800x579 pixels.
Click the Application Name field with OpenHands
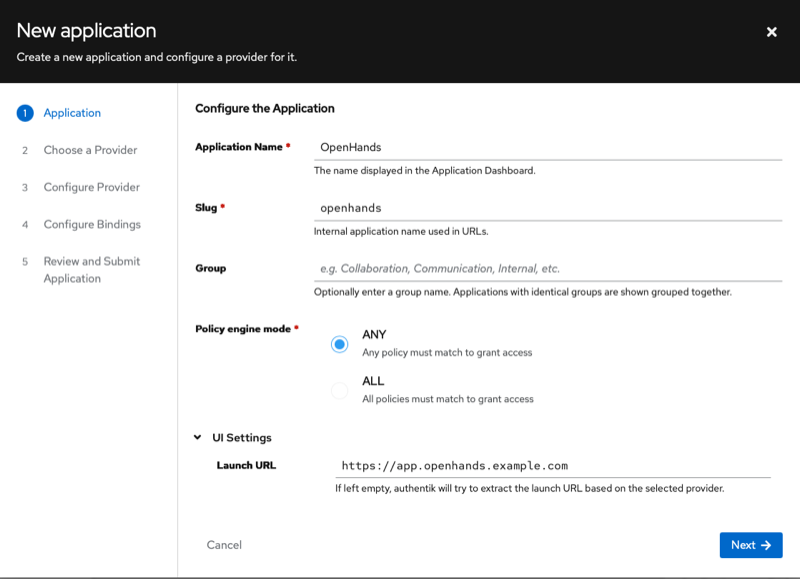click(547, 147)
